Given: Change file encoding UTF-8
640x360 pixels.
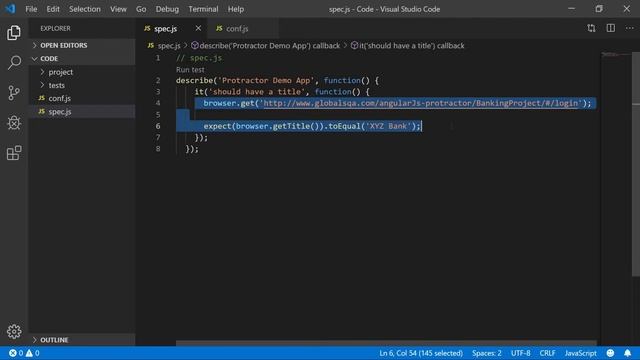Looking at the screenshot, I should pyautogui.click(x=520, y=353).
